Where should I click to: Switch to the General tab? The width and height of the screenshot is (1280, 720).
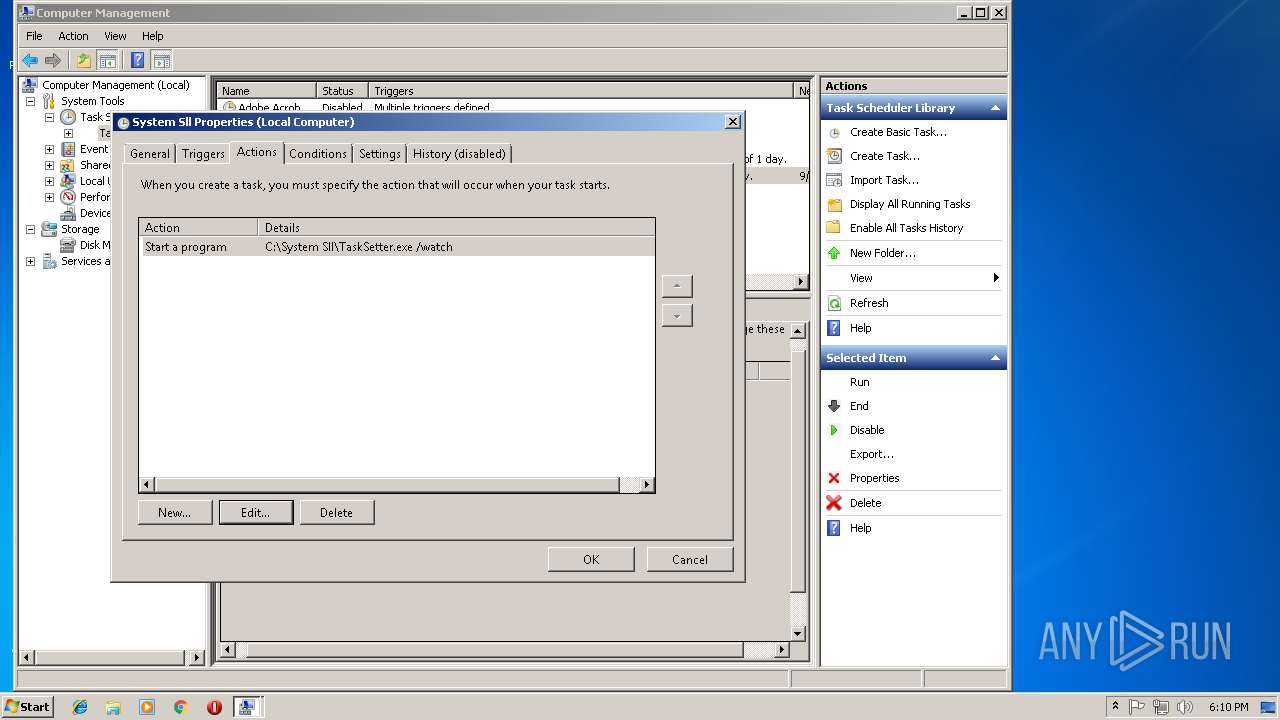coord(150,153)
